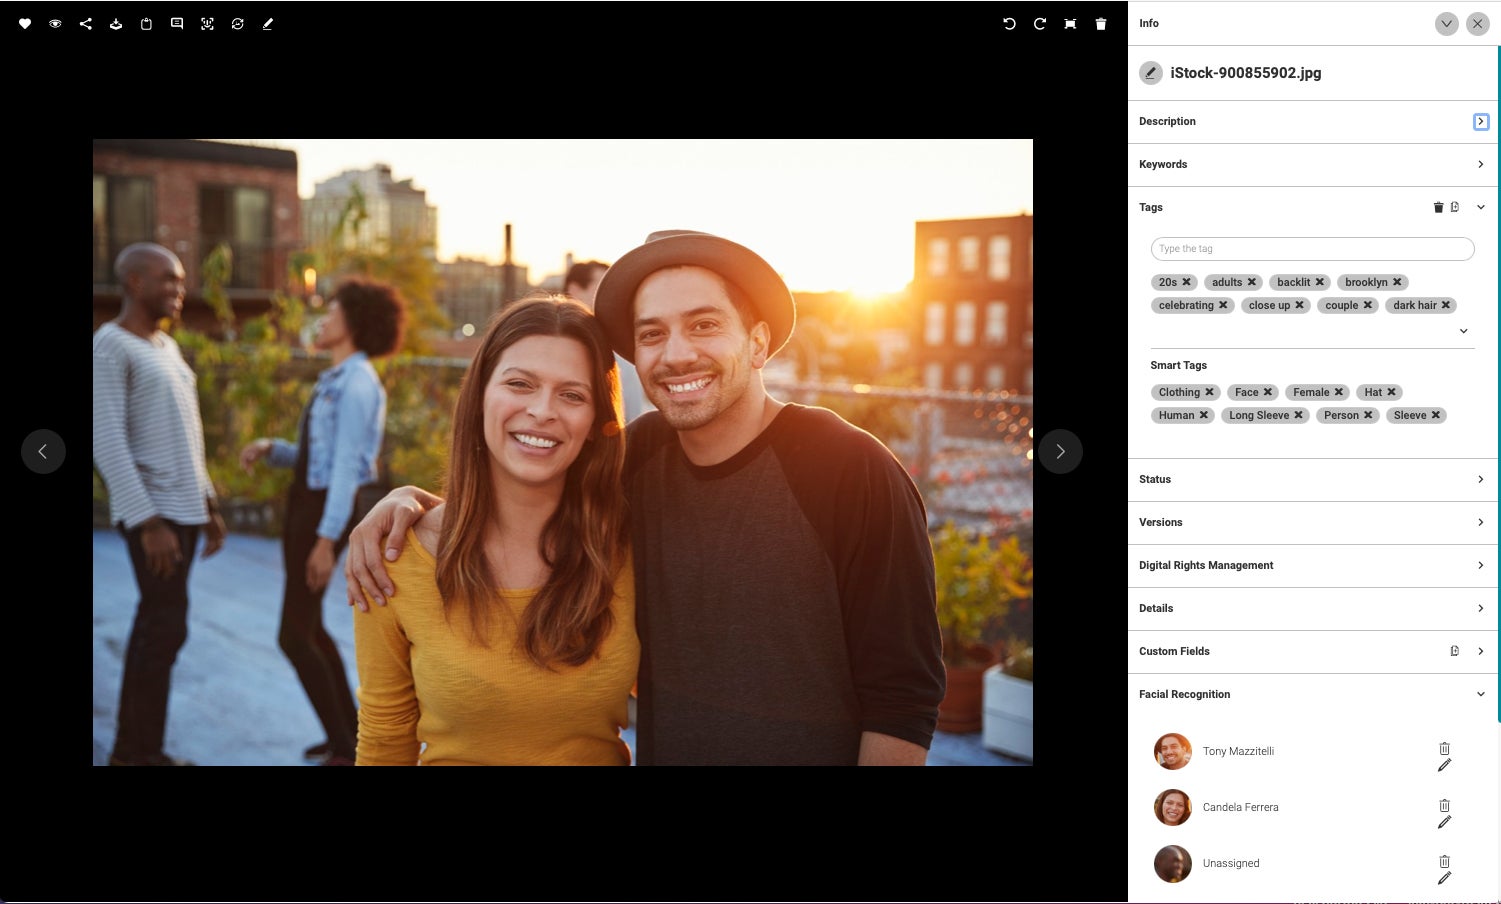Open the Description panel arrow button
The image size is (1501, 904).
[1481, 121]
